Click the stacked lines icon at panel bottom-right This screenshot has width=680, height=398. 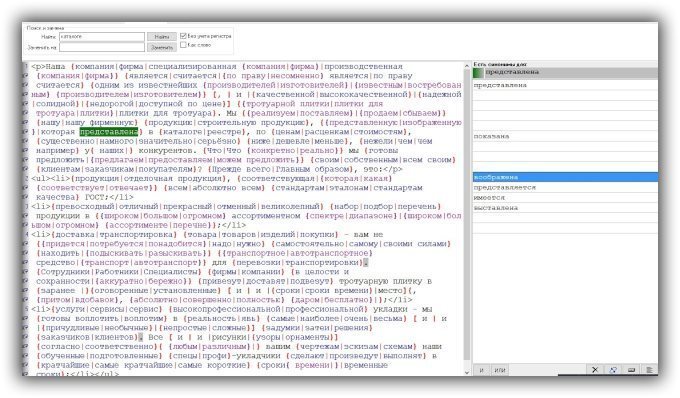[x=649, y=370]
